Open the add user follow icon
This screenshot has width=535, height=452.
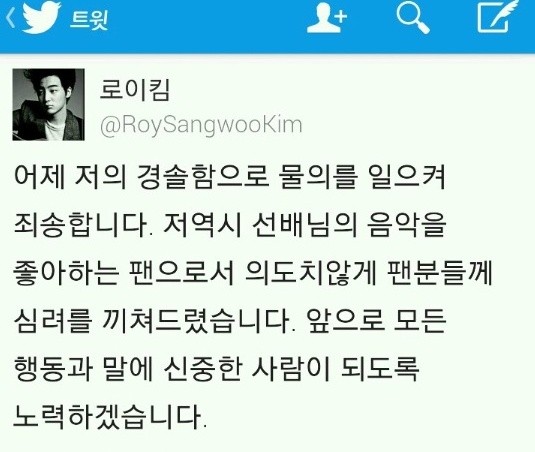327,18
